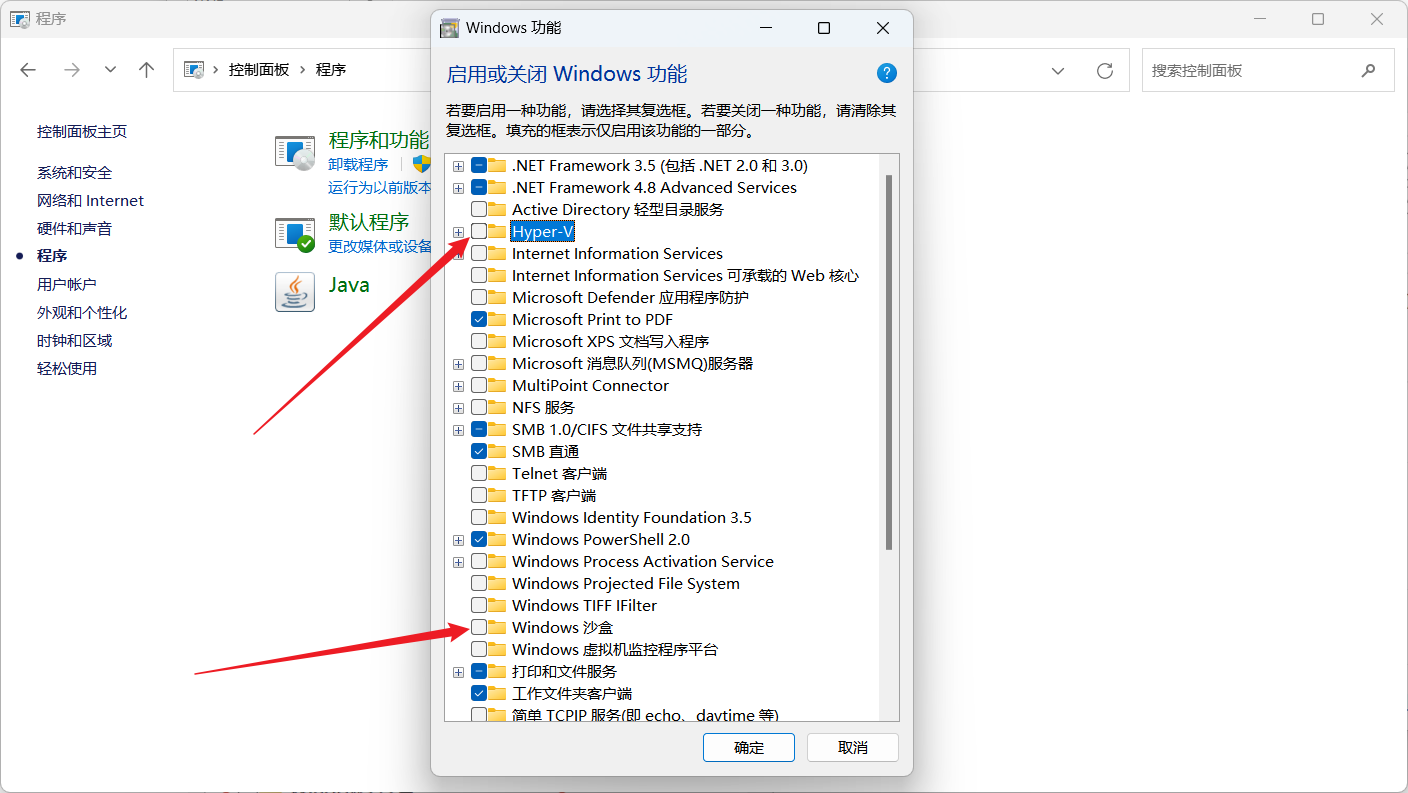1408x793 pixels.
Task: Open the 时钟和区域 sidebar link
Action: point(75,340)
